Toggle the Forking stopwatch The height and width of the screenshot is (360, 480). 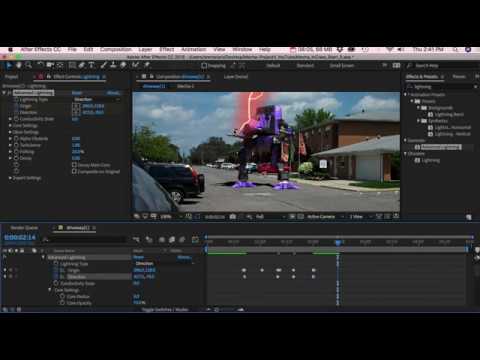pyautogui.click(x=16, y=152)
